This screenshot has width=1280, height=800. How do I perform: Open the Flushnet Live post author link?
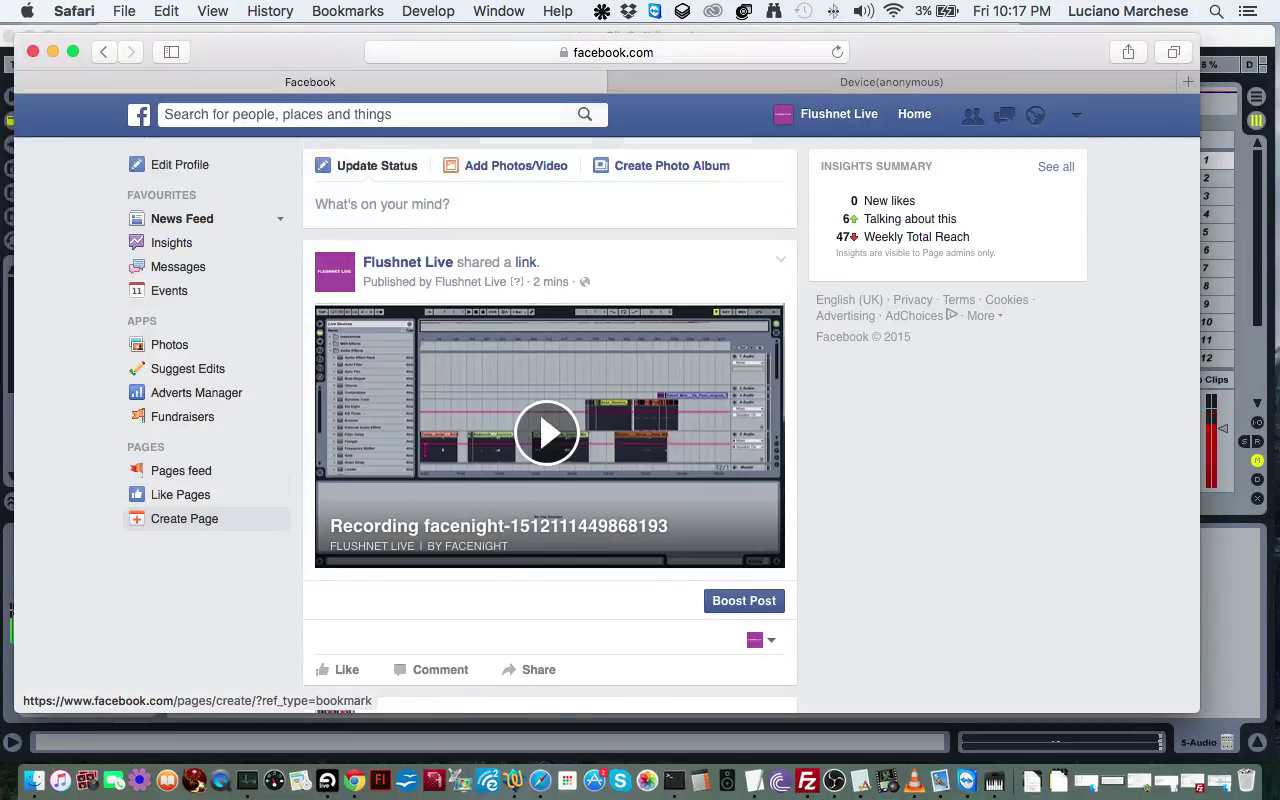(408, 262)
